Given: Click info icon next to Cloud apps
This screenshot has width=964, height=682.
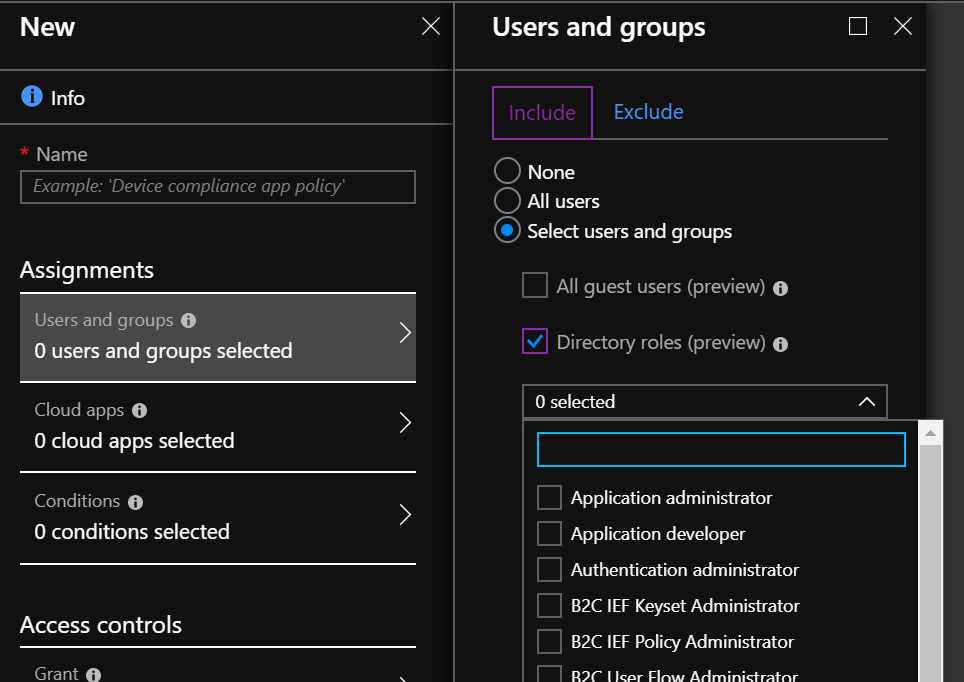Looking at the screenshot, I should tap(140, 411).
